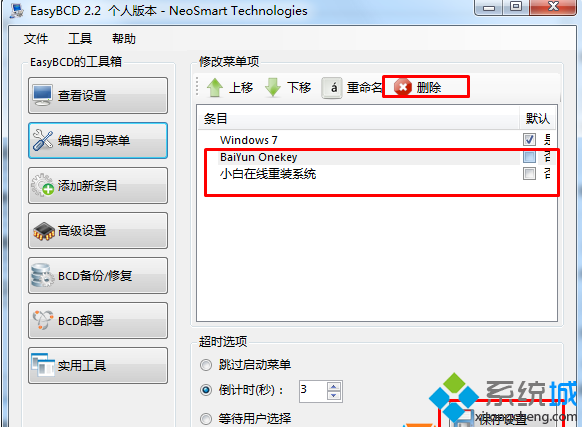
Task: Check the default box for BaiYun Onekey
Action: (529, 157)
